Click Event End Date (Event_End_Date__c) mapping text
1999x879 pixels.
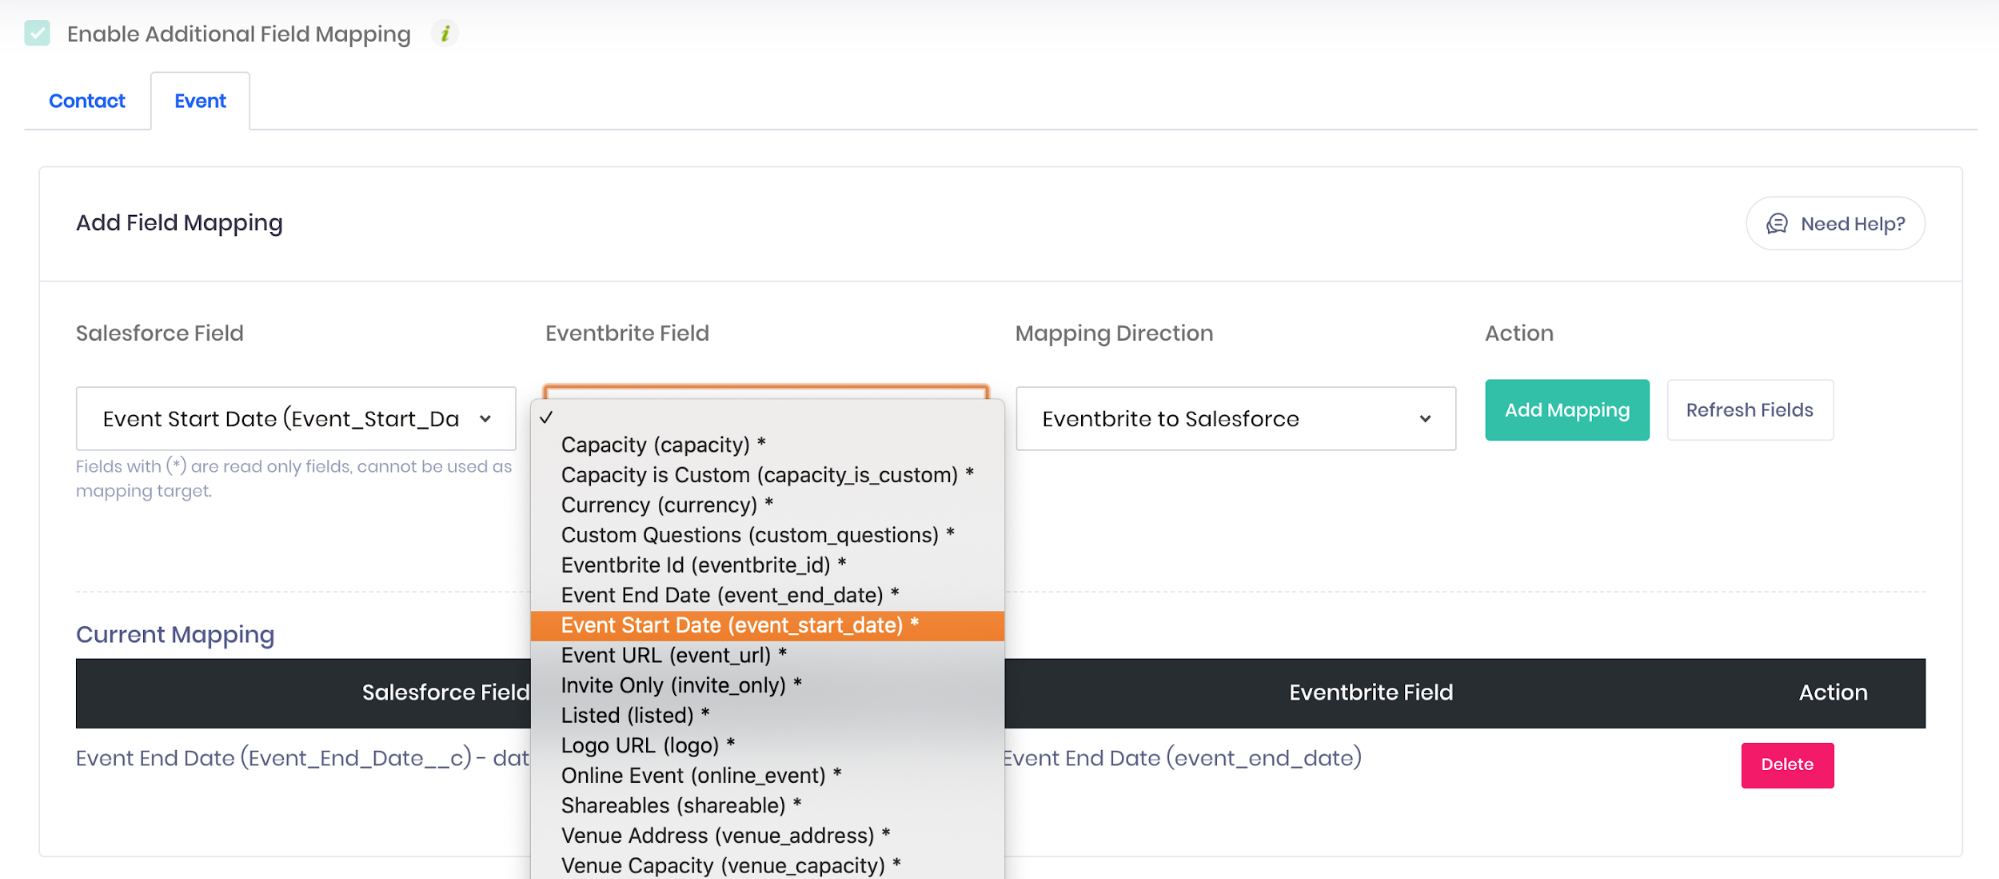[x=303, y=758]
